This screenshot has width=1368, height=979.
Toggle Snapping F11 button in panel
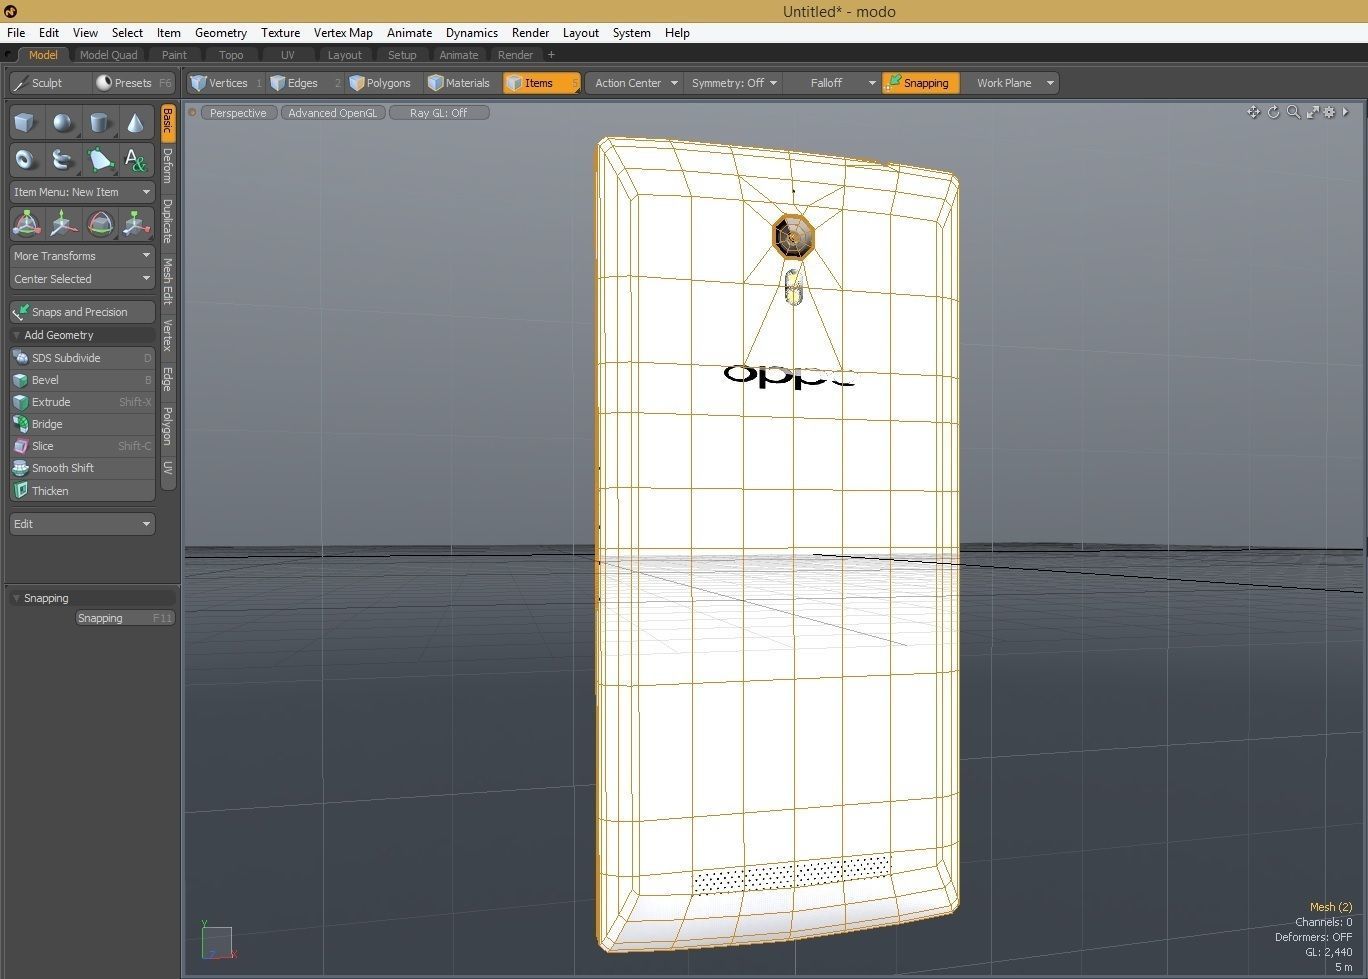126,618
